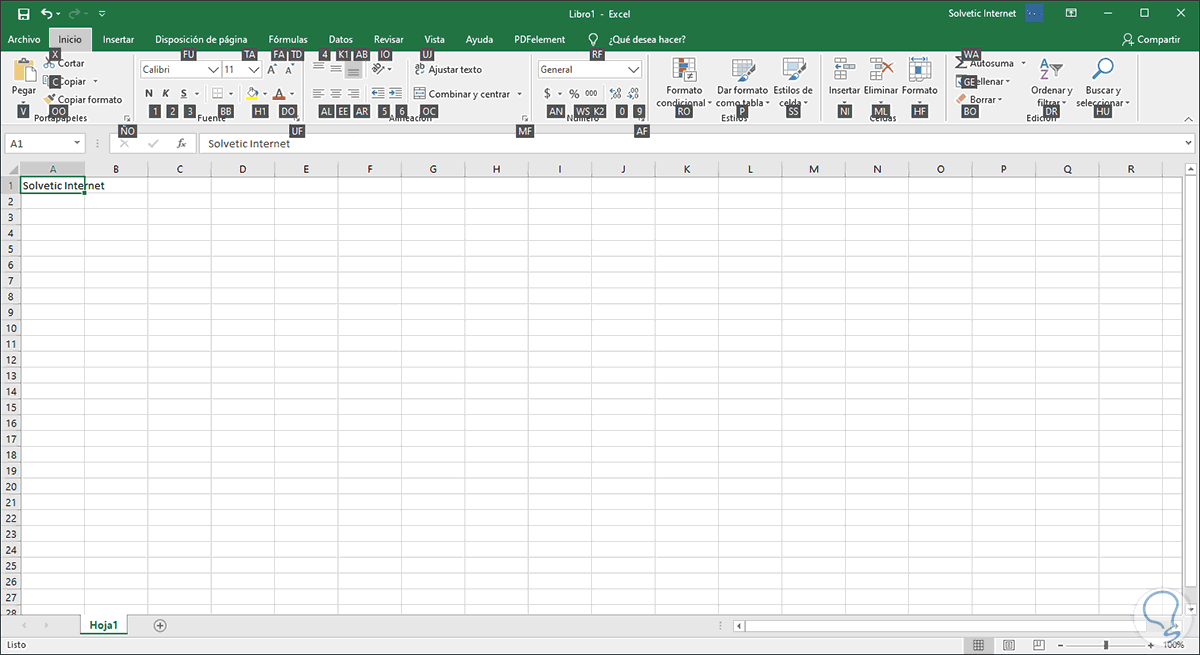Expand the formula bar chevron
The width and height of the screenshot is (1200, 655).
click(x=1188, y=144)
